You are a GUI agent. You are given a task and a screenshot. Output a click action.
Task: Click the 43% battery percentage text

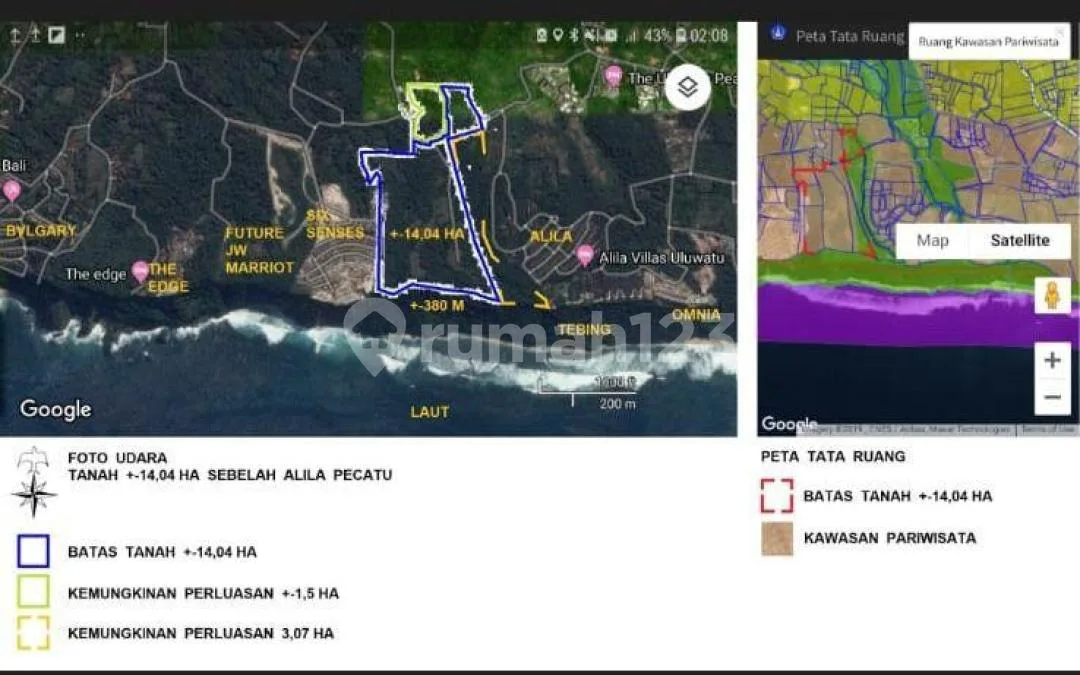(657, 35)
